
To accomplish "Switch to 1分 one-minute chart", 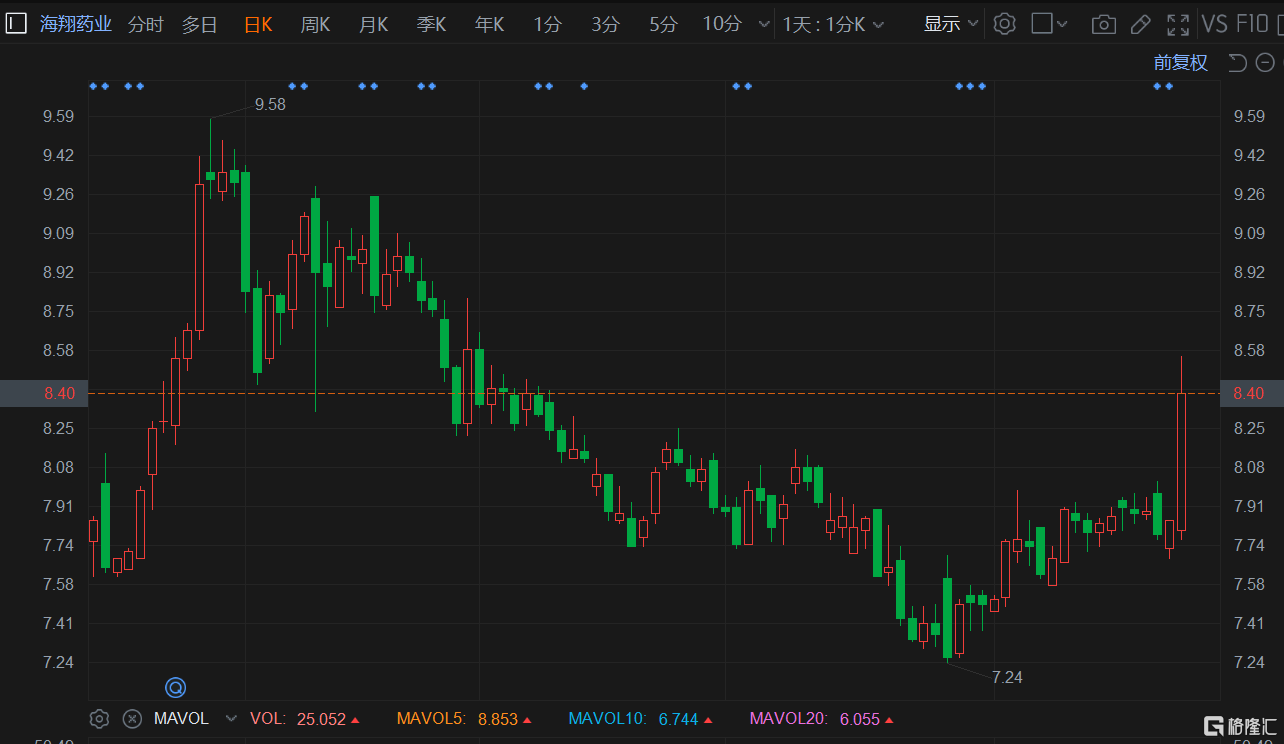I will 547,24.
